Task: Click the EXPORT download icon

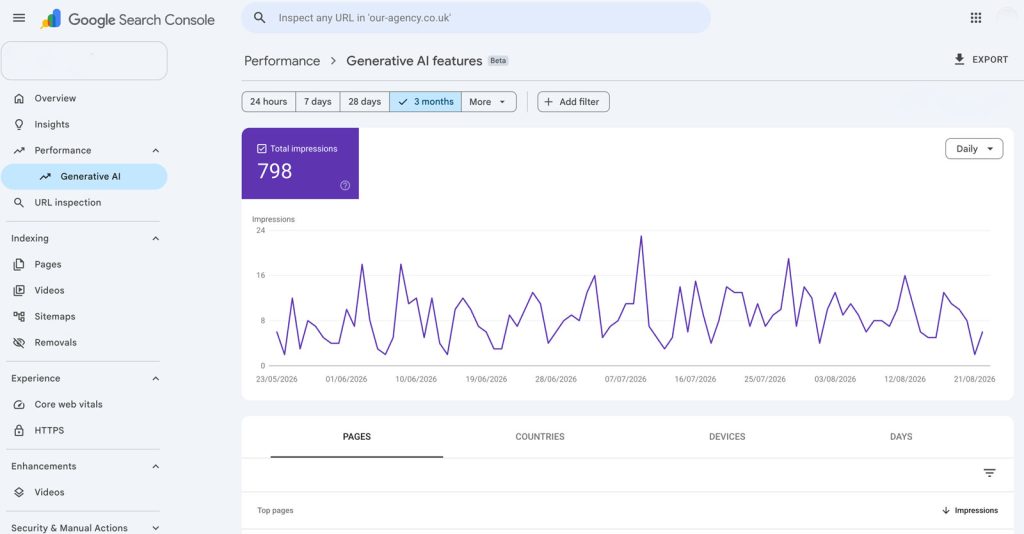Action: (x=959, y=59)
